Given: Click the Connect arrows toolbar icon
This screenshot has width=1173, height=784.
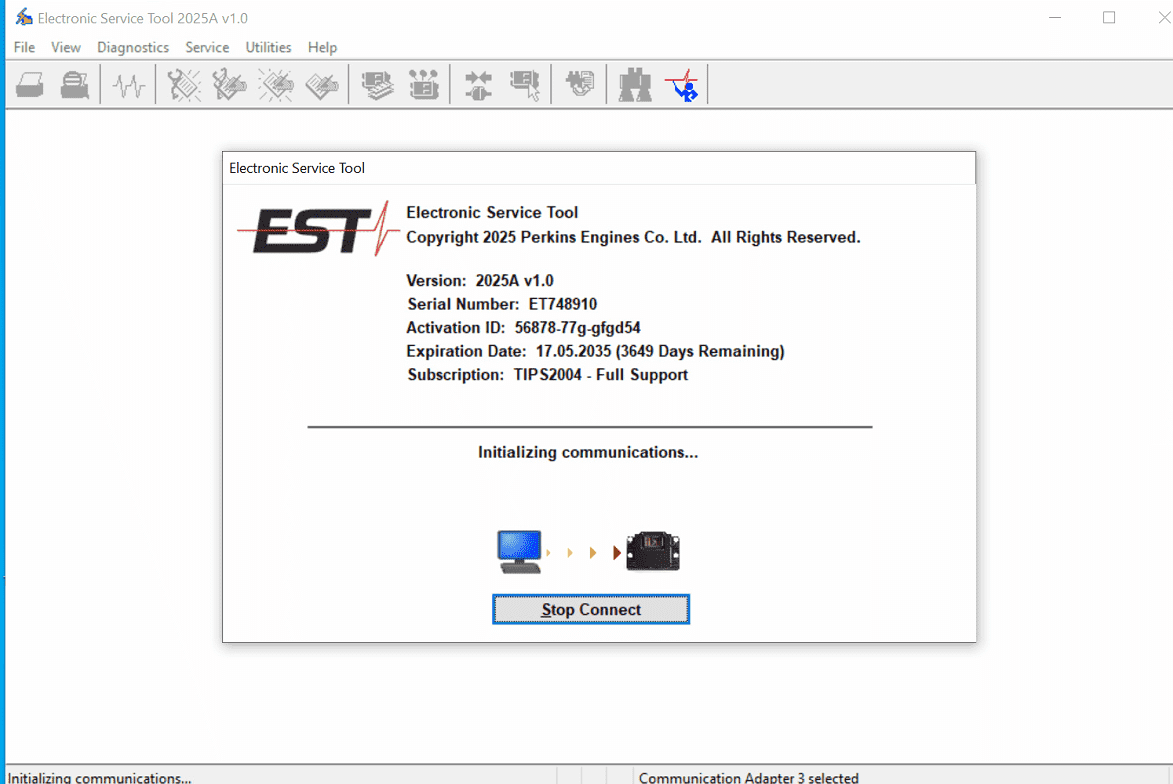Looking at the screenshot, I should pyautogui.click(x=478, y=85).
